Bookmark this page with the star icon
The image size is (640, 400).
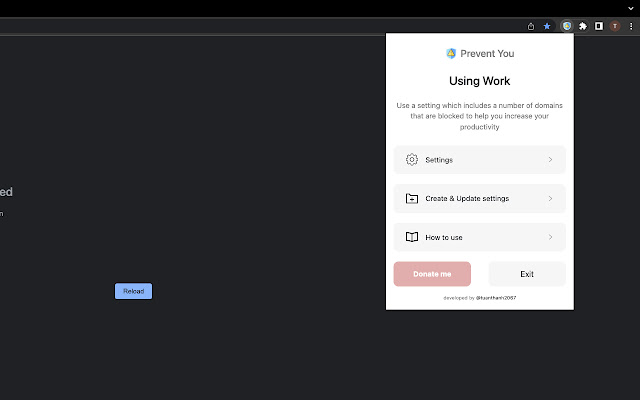[x=547, y=26]
